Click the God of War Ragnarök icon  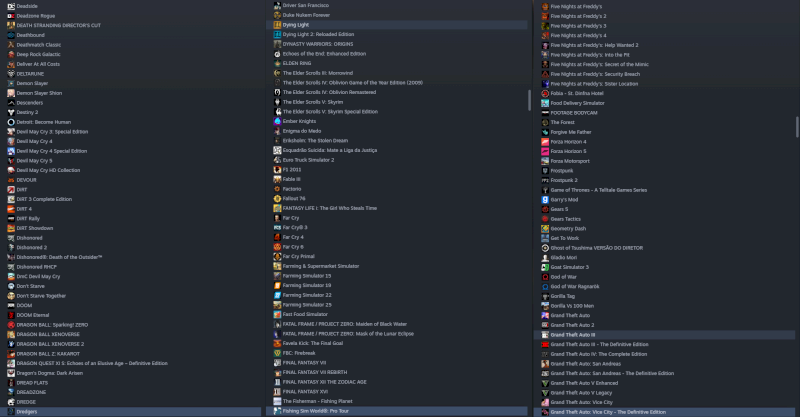point(545,287)
